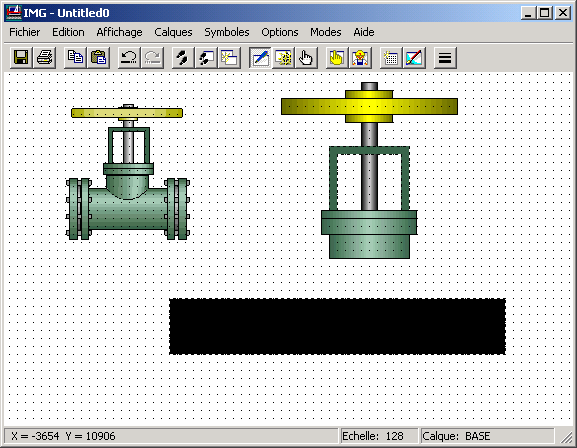
Task: Click the Save floppy disk icon
Action: 21,58
